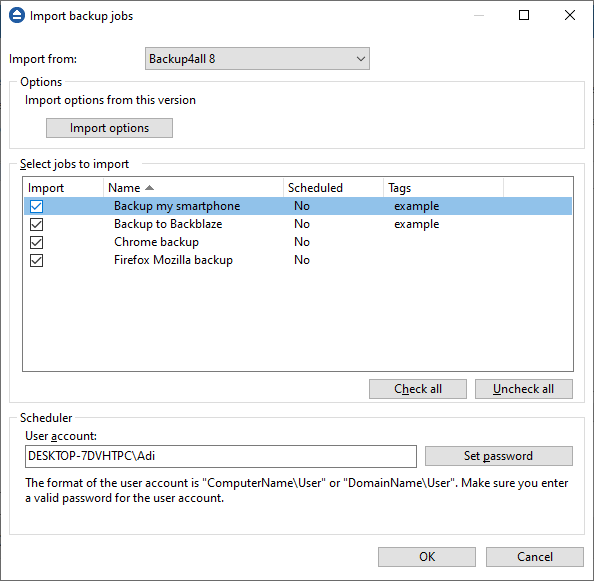This screenshot has width=594, height=581.
Task: Toggle the Firefox Mozilla backup checkbox
Action: (x=36, y=260)
